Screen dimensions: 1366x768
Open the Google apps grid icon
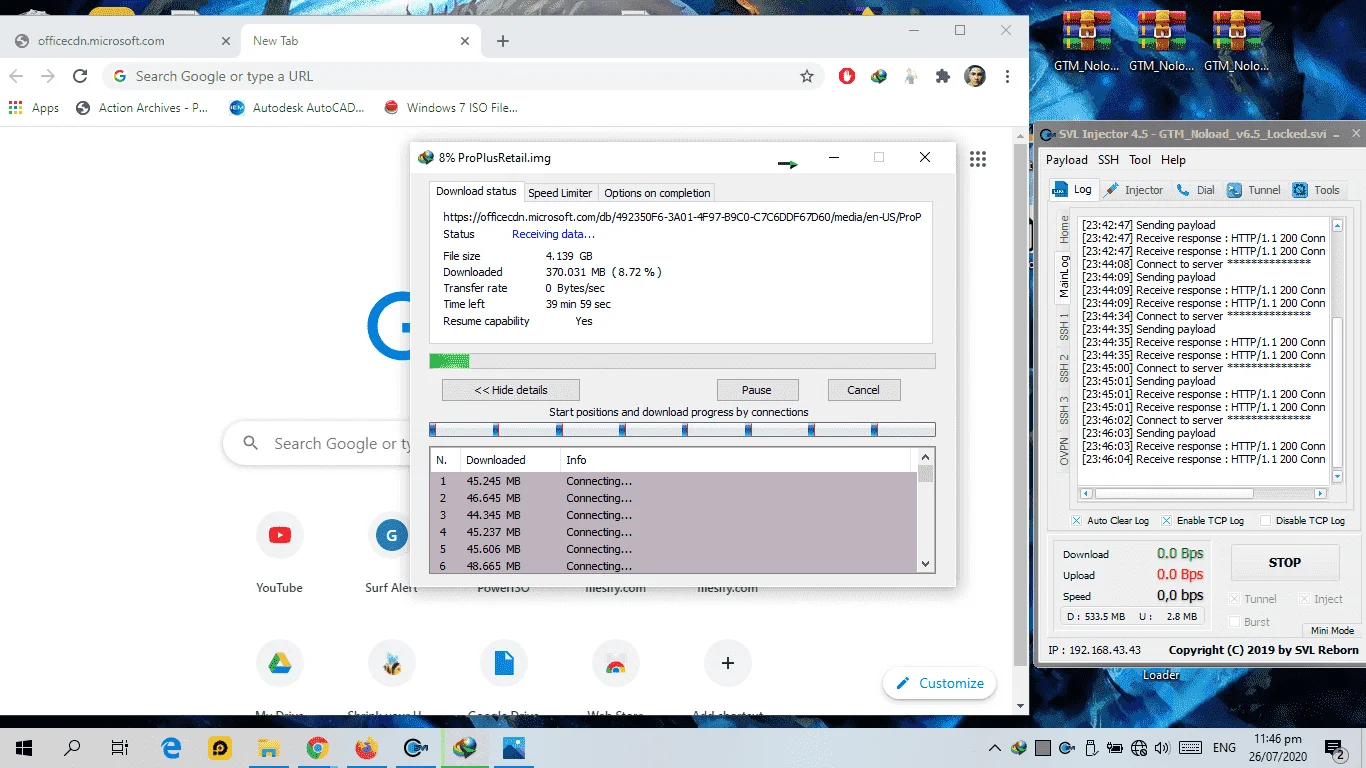(x=978, y=159)
